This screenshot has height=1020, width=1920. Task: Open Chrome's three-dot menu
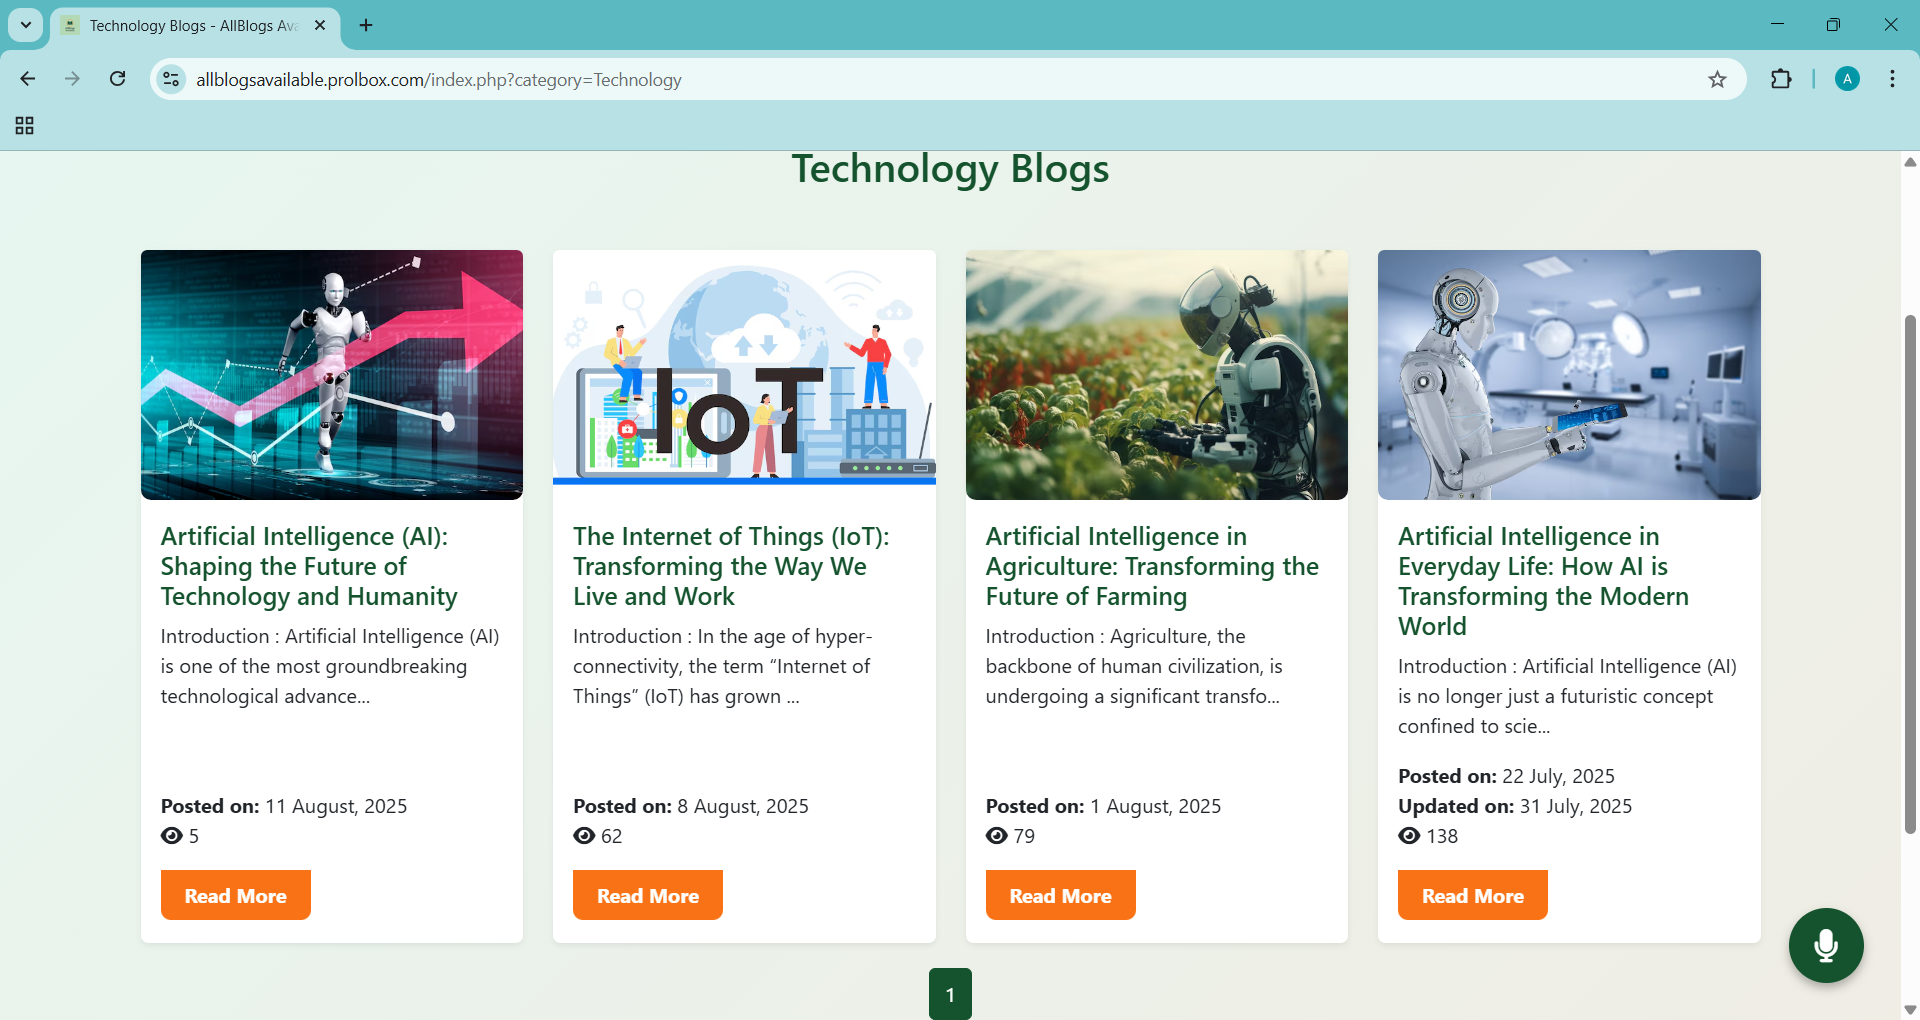1892,80
